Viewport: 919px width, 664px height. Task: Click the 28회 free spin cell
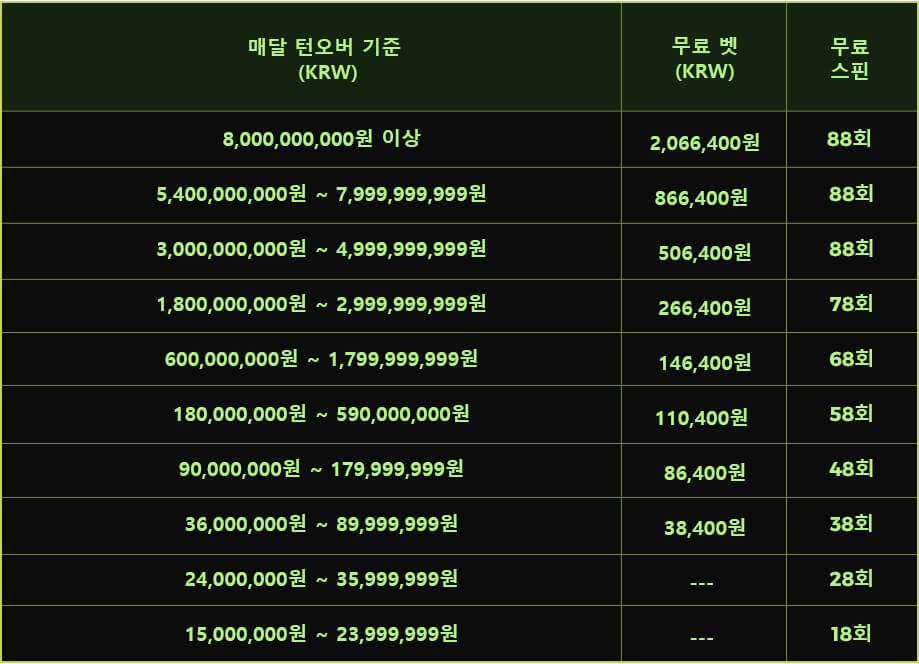pos(851,579)
